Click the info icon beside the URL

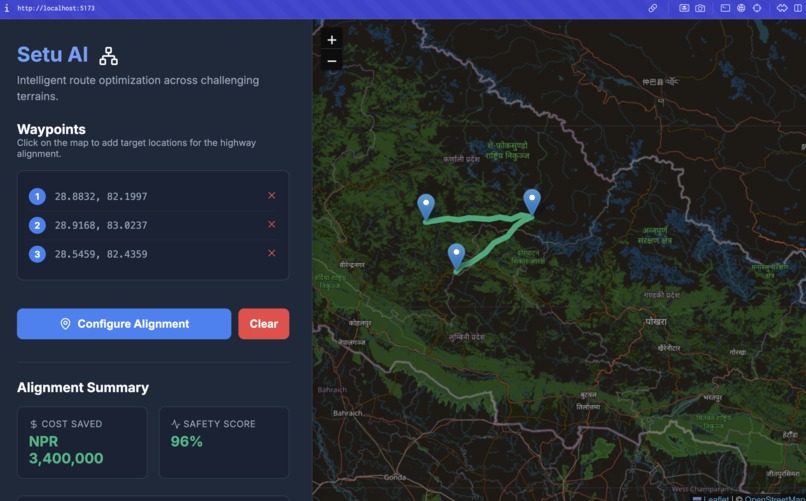point(7,8)
